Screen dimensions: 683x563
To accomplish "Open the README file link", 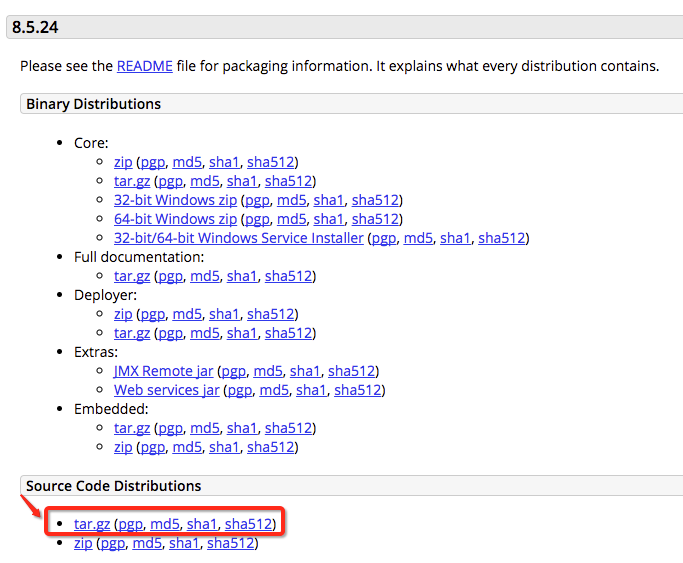I will pos(144,66).
